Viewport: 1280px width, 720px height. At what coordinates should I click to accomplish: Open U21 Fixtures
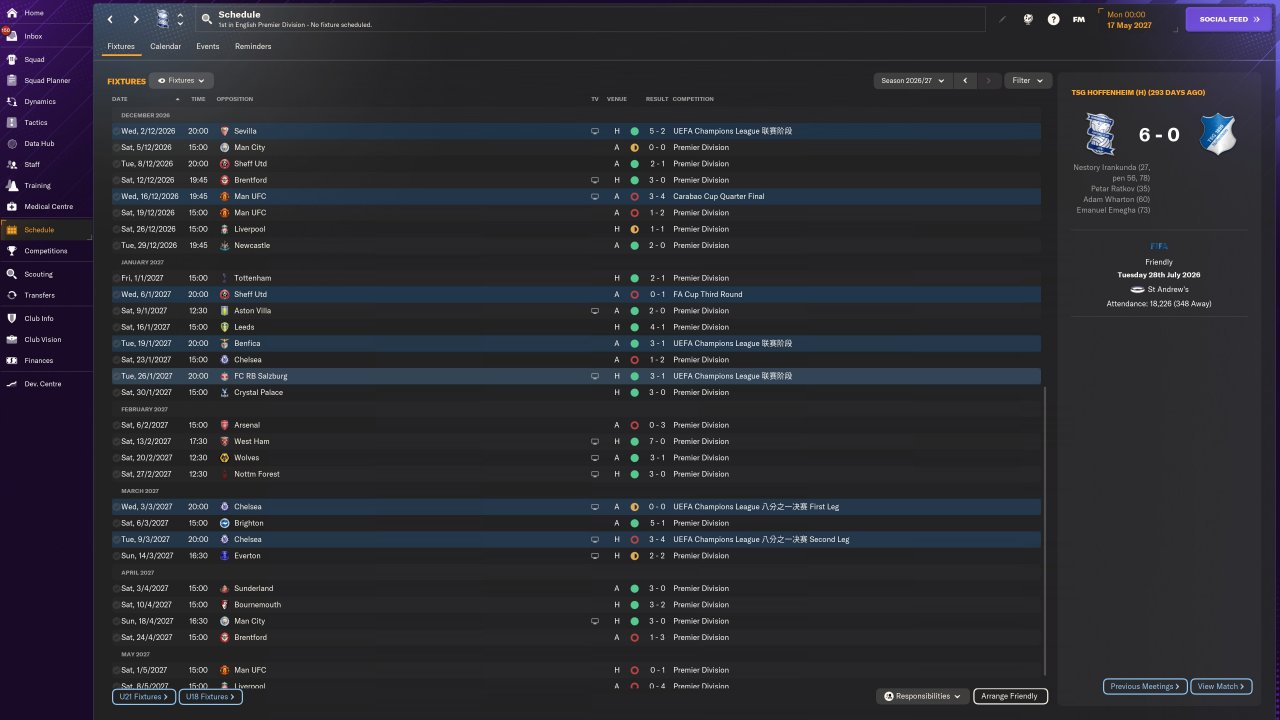pos(144,696)
